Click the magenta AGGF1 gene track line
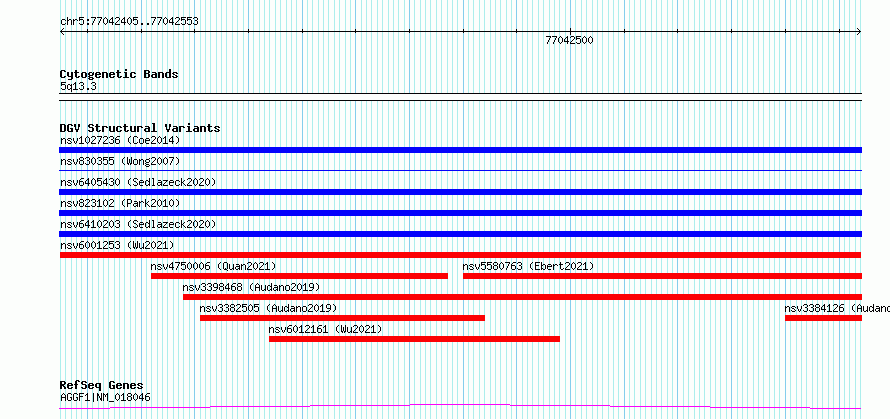 pos(460,407)
